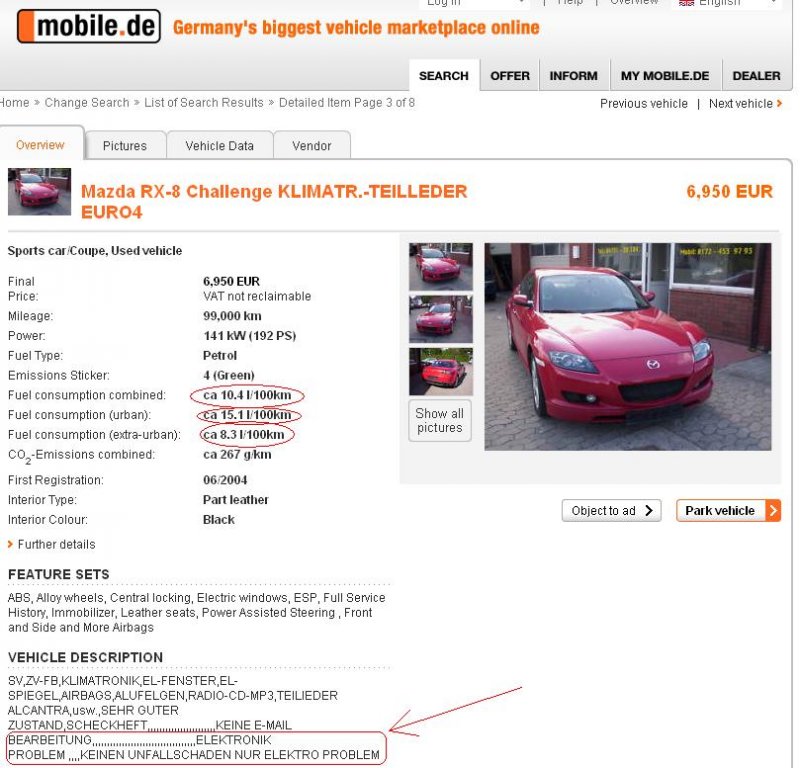Click orange arrow on Park vehicle

[x=773, y=510]
